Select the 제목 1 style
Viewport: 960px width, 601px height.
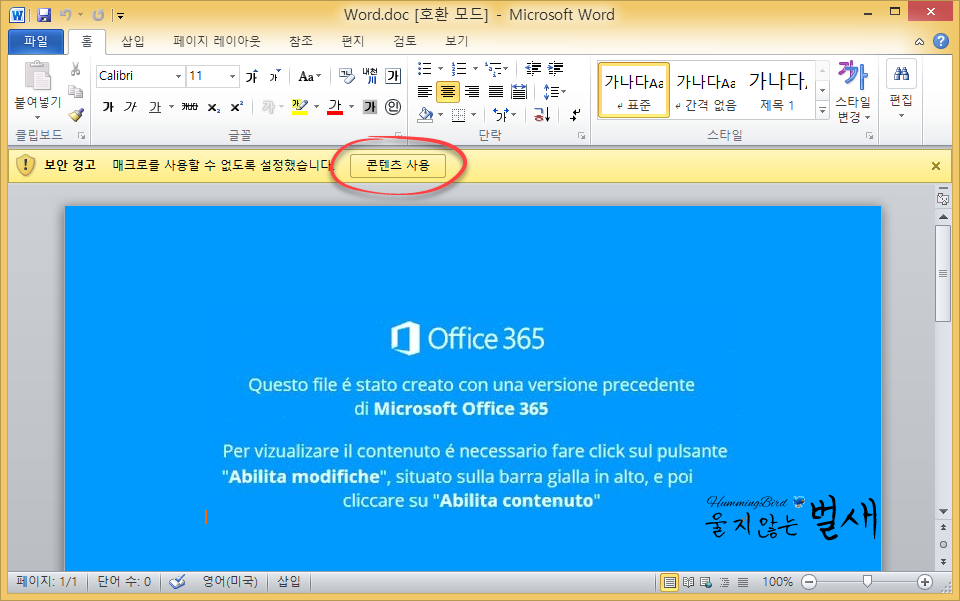[x=778, y=90]
